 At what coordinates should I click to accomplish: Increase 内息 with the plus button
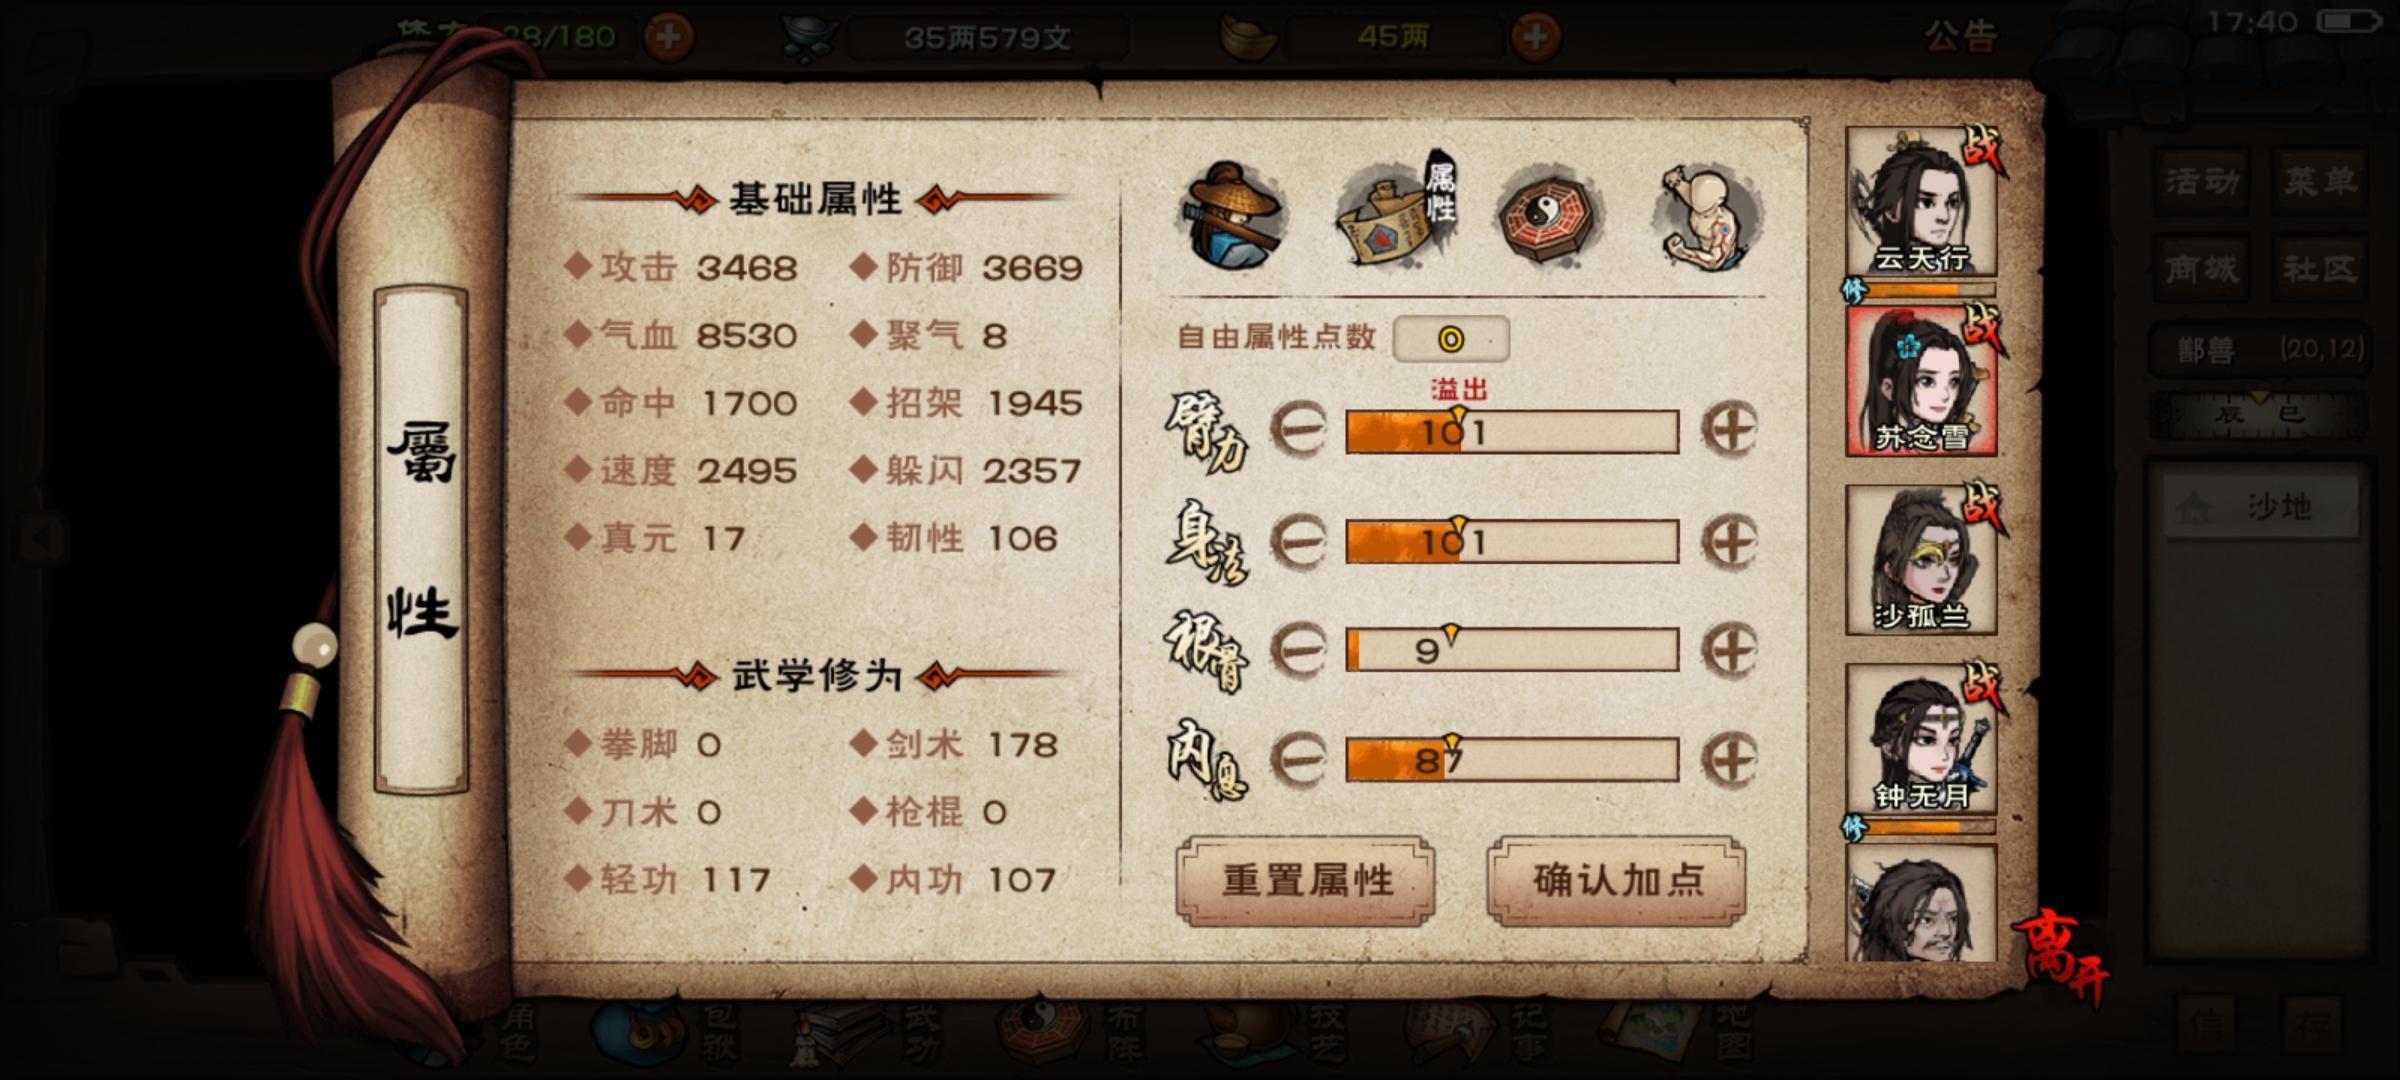[1730, 759]
